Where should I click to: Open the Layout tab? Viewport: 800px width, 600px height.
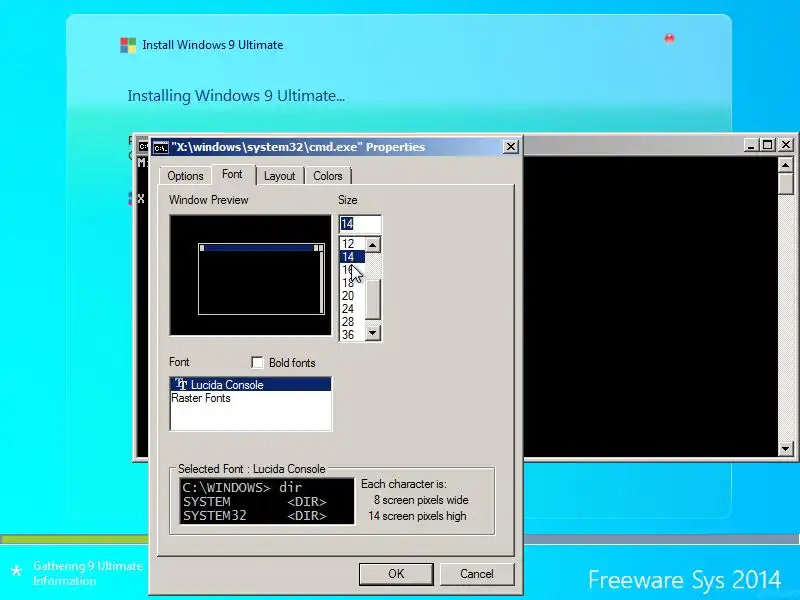coord(279,176)
